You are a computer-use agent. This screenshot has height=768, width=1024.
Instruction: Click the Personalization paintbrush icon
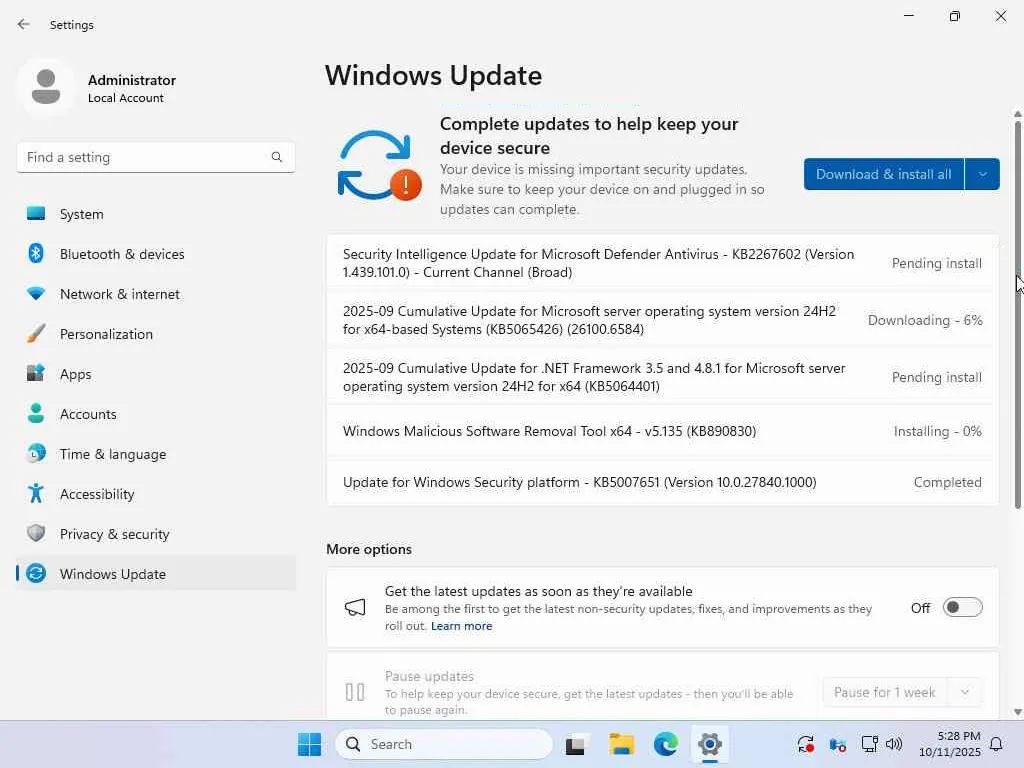pyautogui.click(x=36, y=334)
